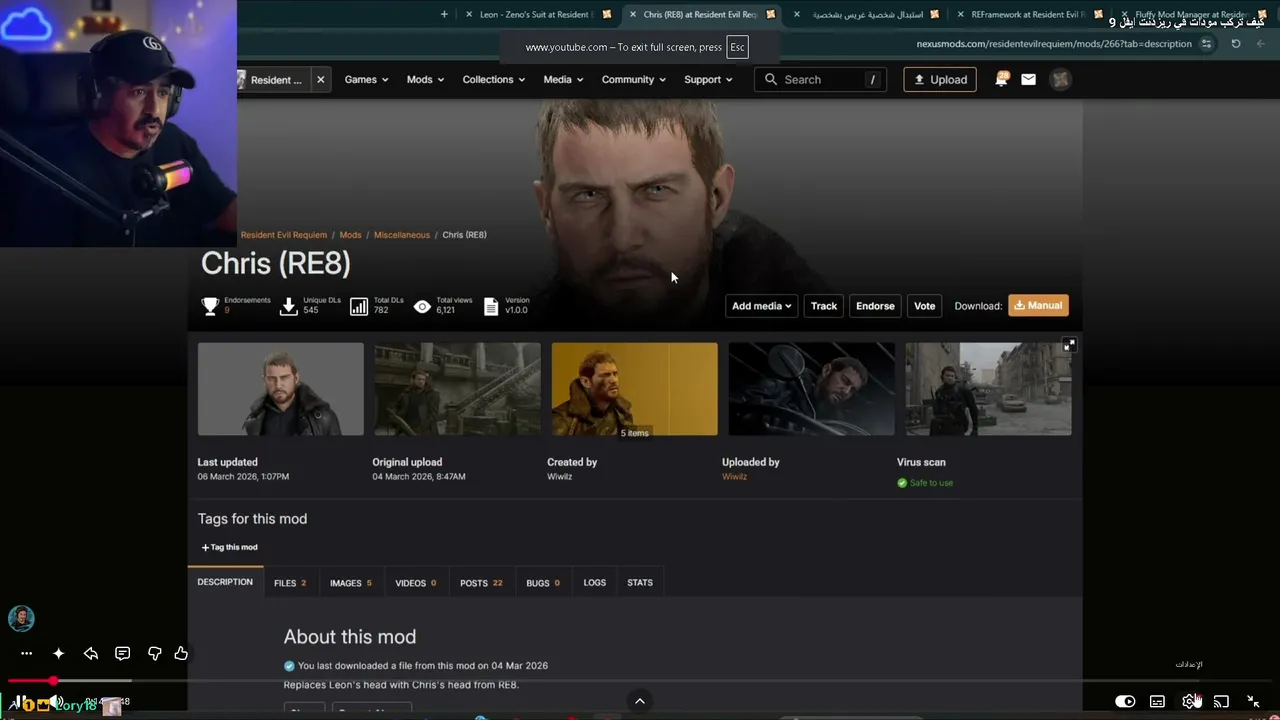This screenshot has height=720, width=1280.
Task: Switch to the FILES tab
Action: click(290, 583)
